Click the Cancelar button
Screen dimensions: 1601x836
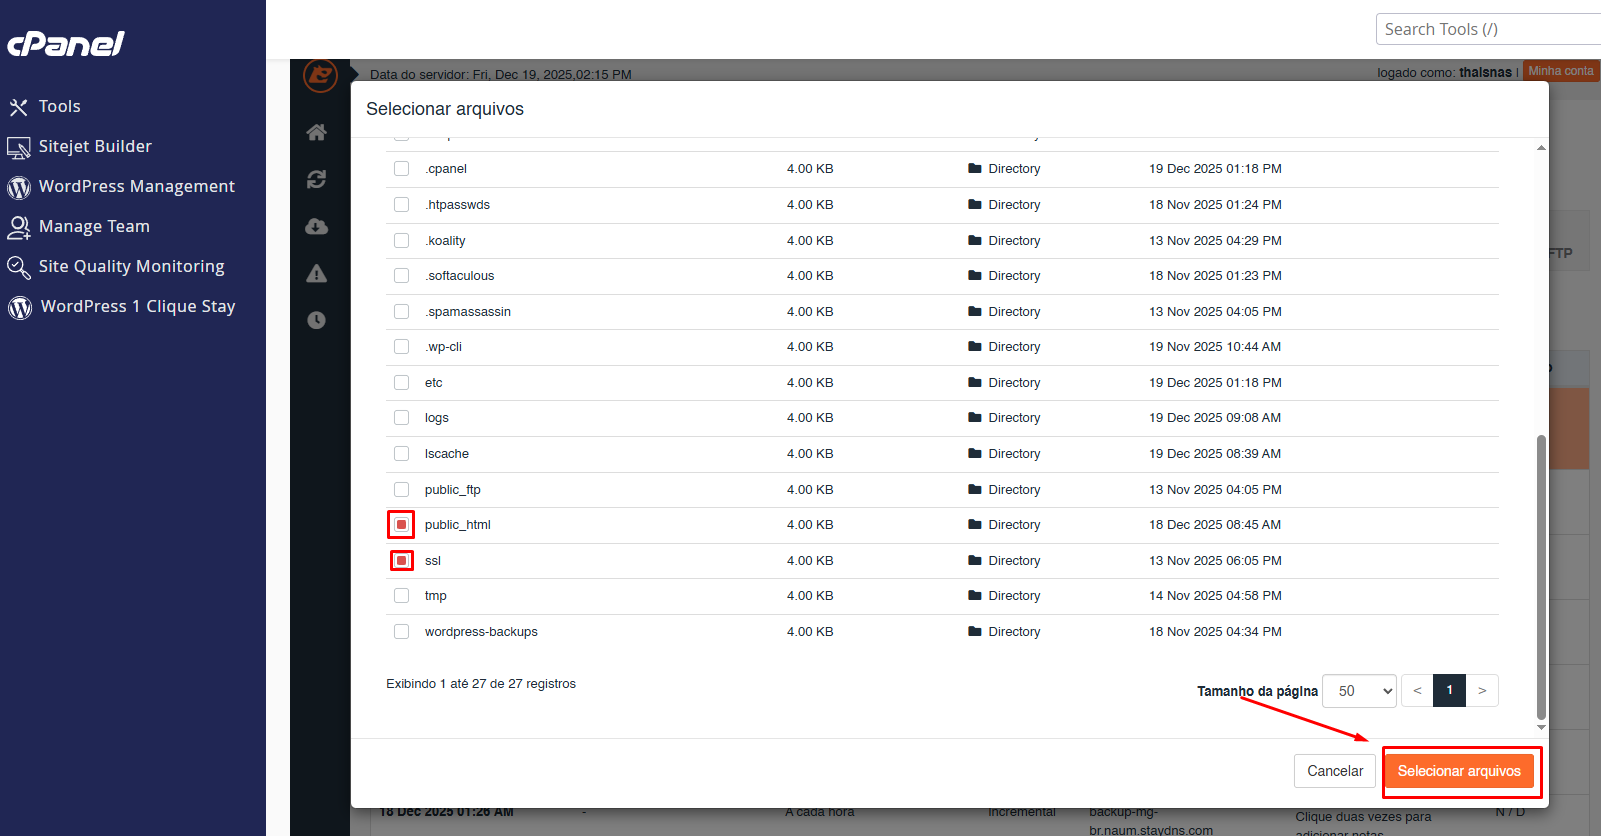click(x=1334, y=771)
